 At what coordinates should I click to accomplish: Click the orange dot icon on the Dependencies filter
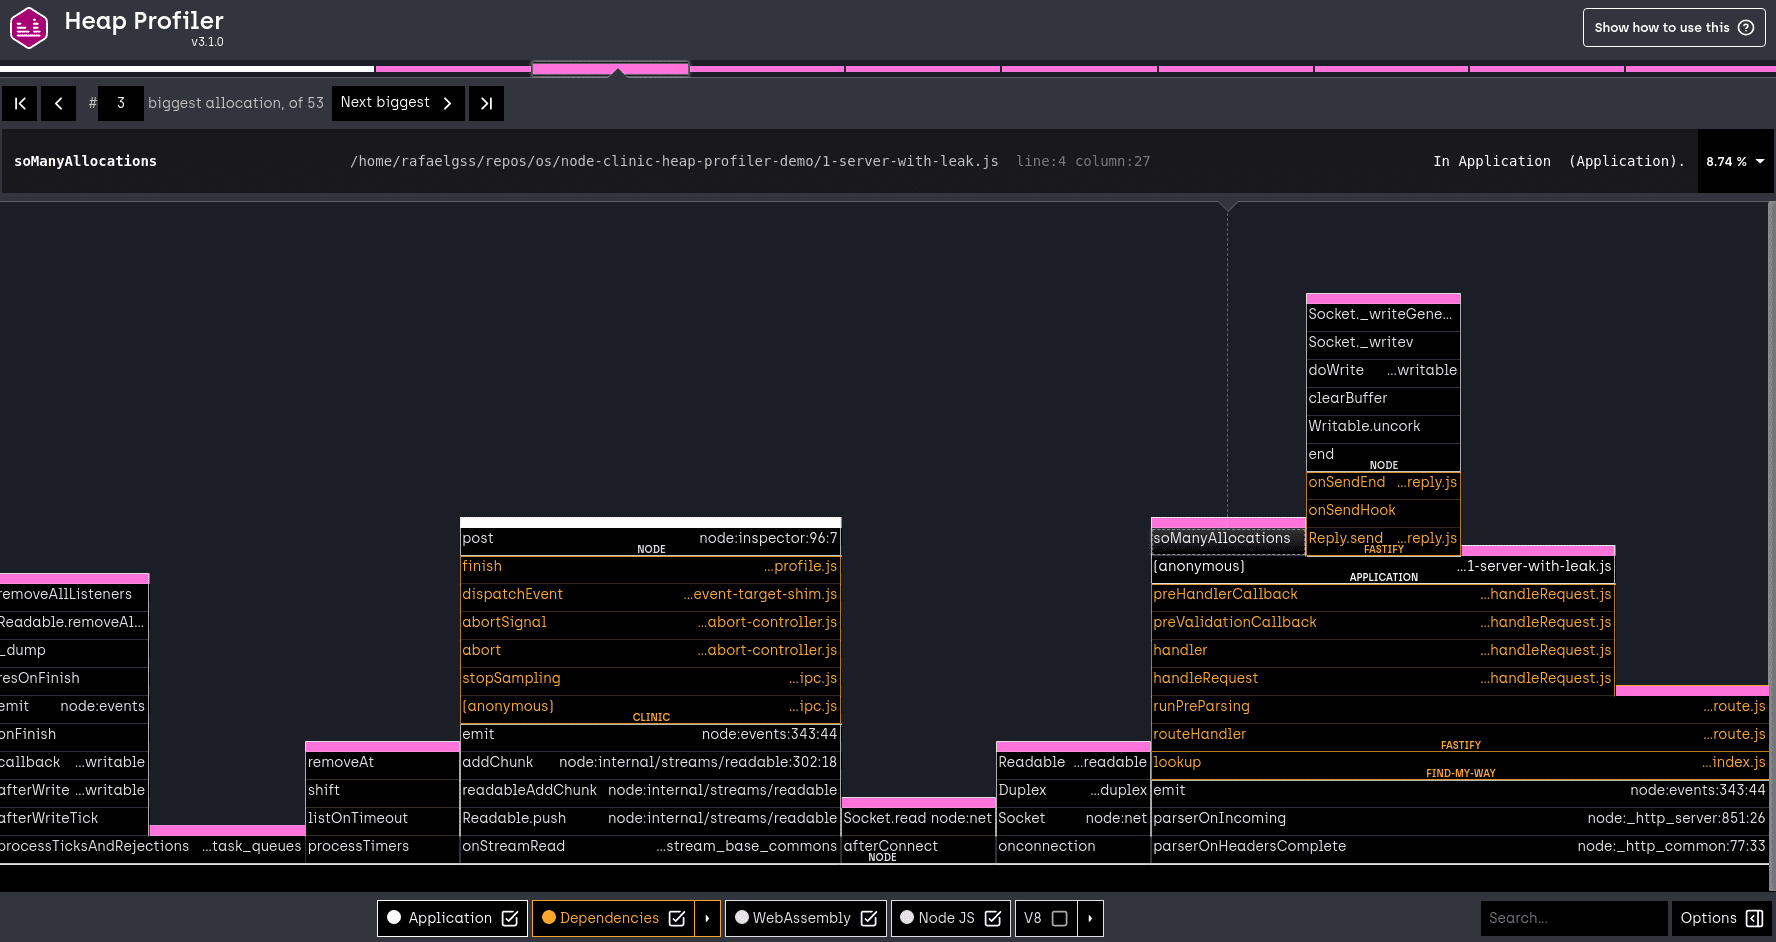[548, 918]
